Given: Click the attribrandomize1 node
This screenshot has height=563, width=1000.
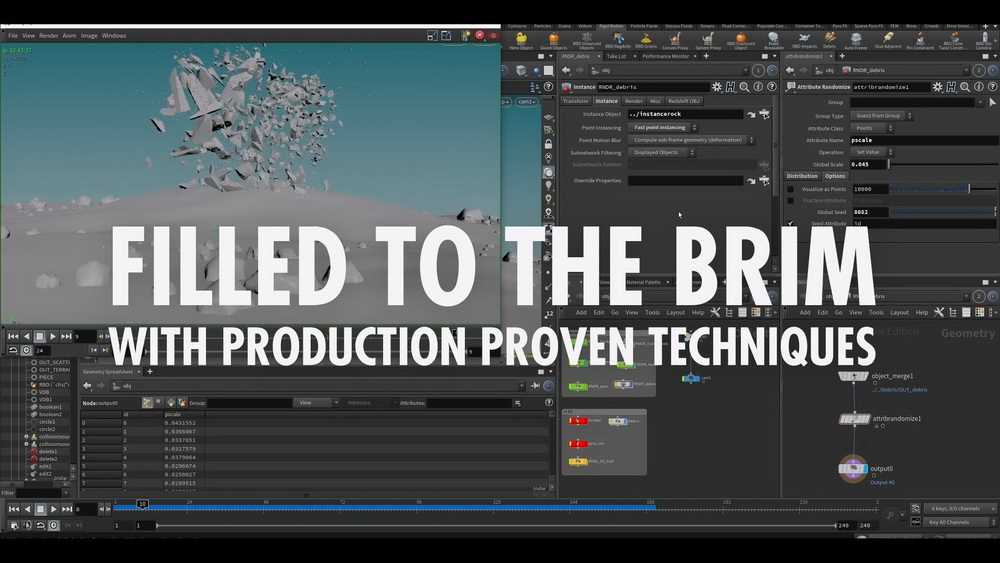Looking at the screenshot, I should 855,419.
